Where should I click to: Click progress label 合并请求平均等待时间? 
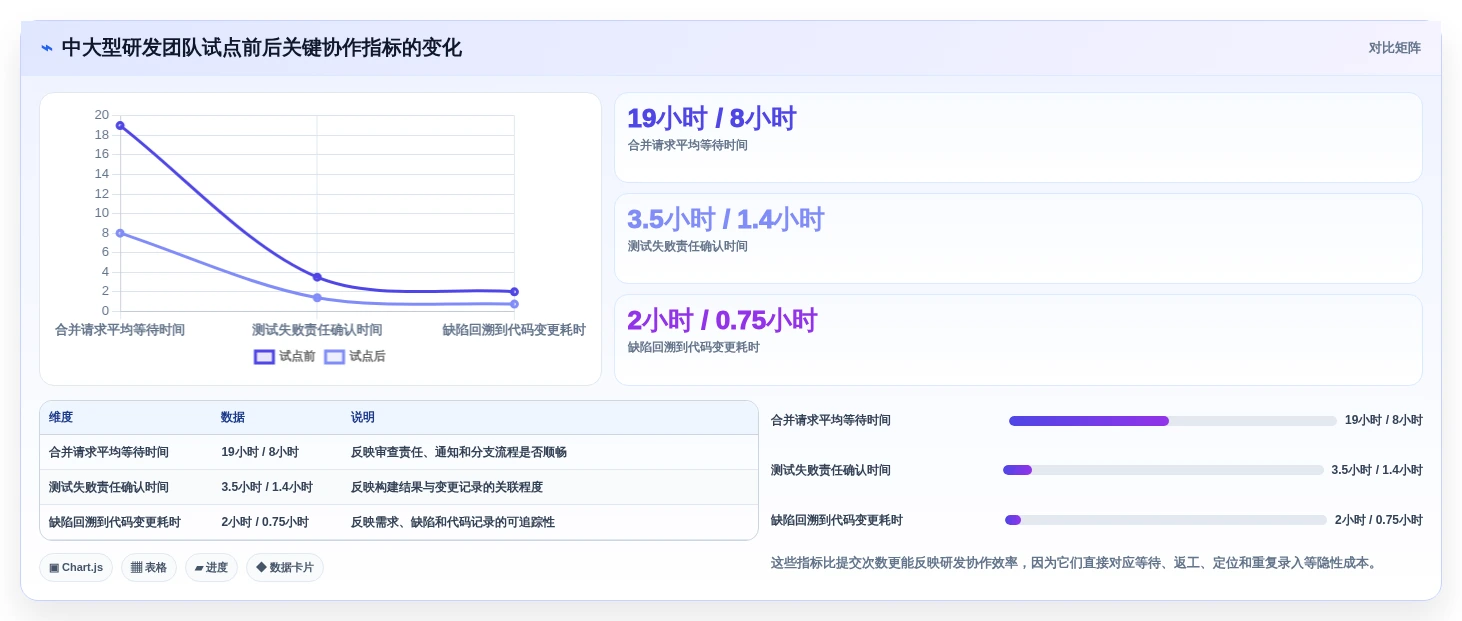(x=831, y=420)
